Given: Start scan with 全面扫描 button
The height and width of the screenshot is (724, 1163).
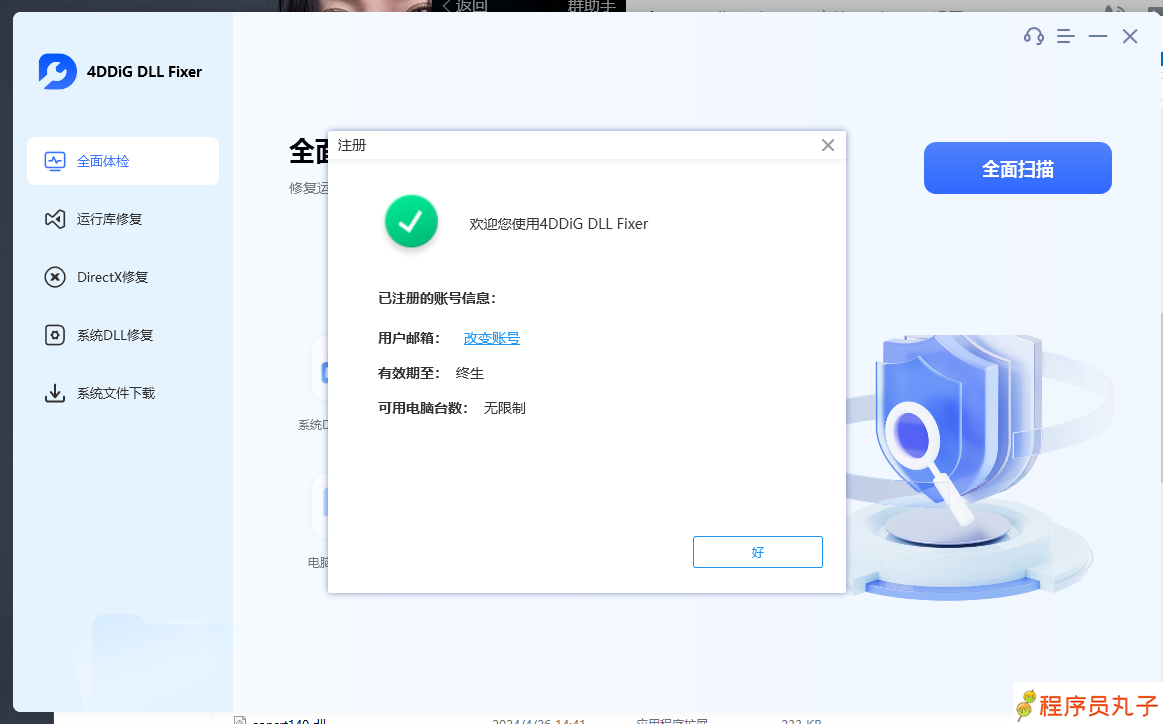Looking at the screenshot, I should click(x=1018, y=168).
